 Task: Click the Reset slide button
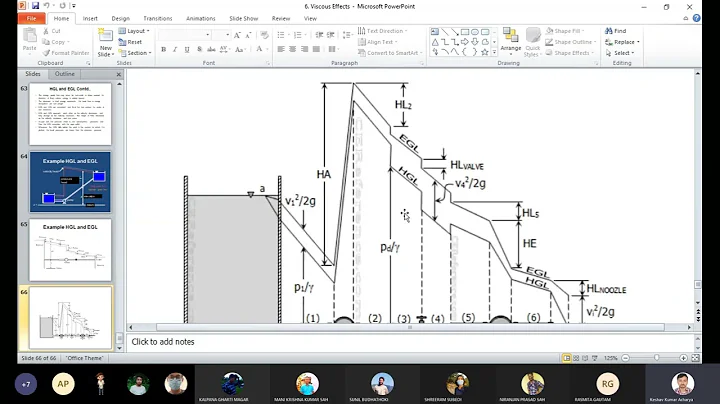point(130,42)
